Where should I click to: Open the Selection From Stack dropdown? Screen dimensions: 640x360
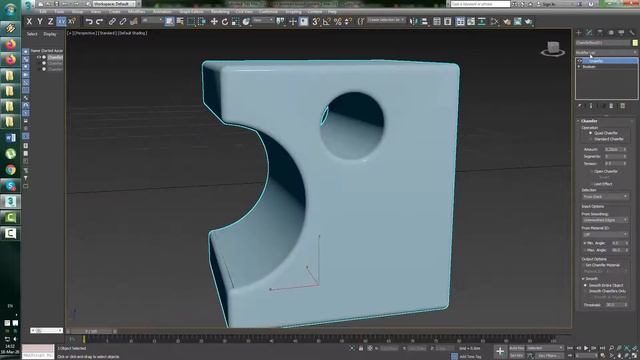(605, 197)
